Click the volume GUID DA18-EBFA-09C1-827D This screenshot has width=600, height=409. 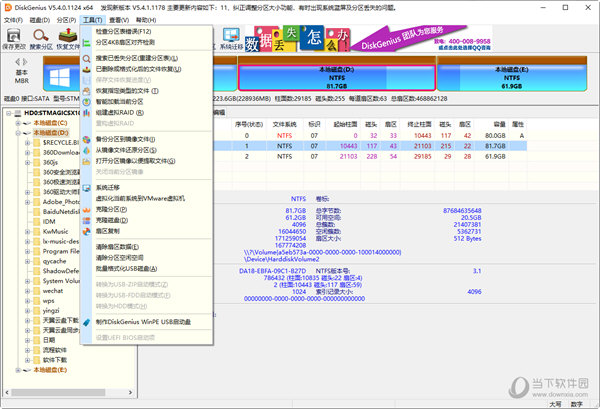tap(272, 271)
